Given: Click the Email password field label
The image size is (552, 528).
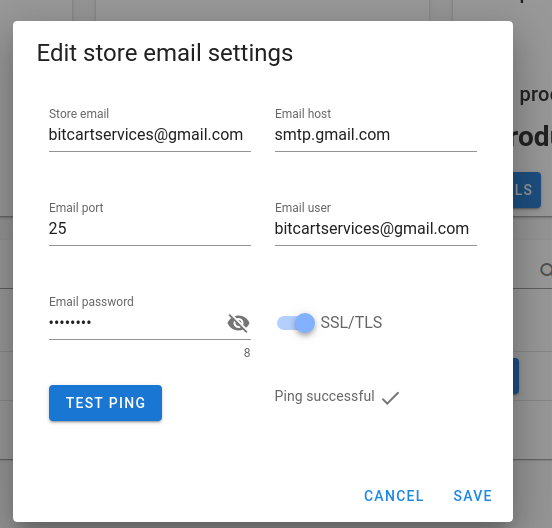Looking at the screenshot, I should (x=91, y=302).
